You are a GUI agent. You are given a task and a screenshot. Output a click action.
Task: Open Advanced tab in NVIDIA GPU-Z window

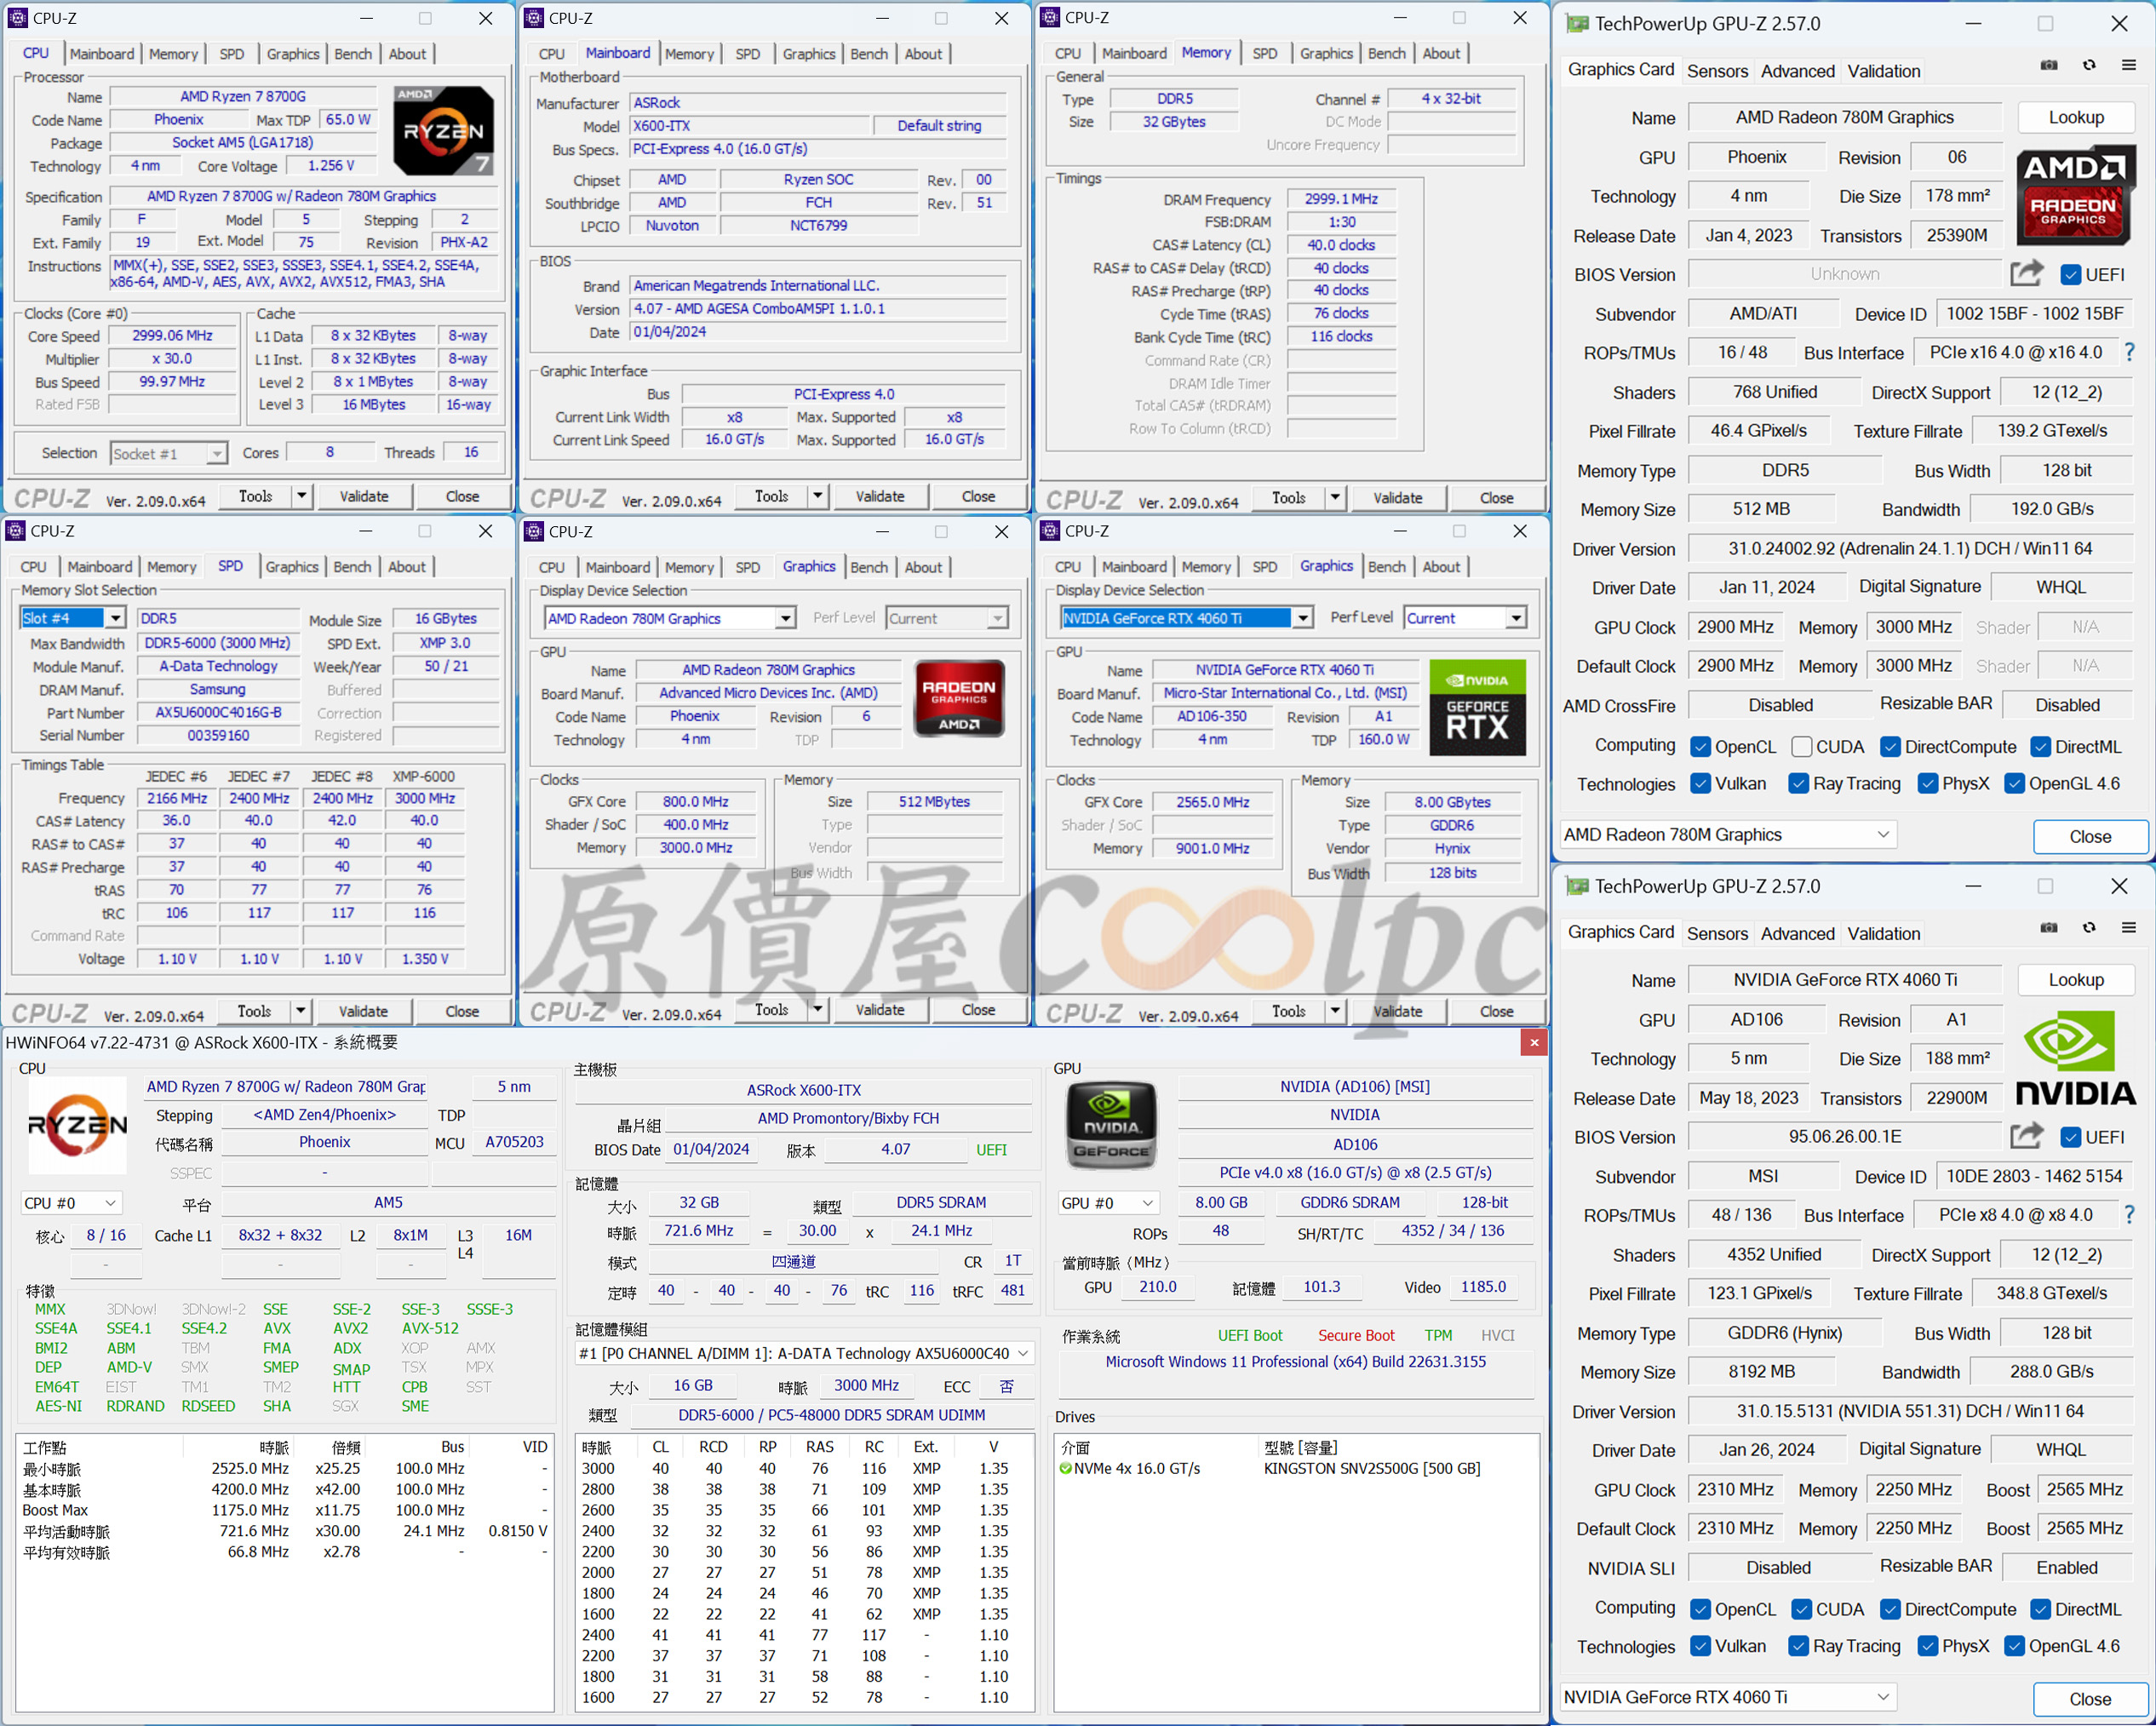[1797, 933]
